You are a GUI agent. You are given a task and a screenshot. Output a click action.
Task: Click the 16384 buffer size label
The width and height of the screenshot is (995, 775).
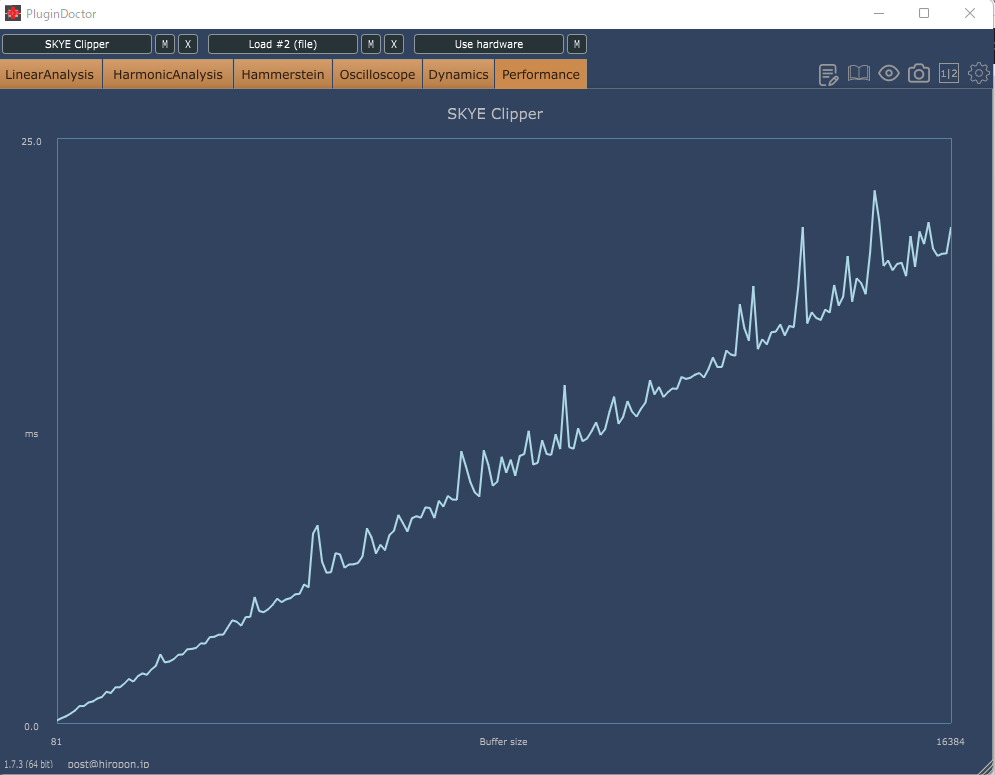tap(950, 741)
